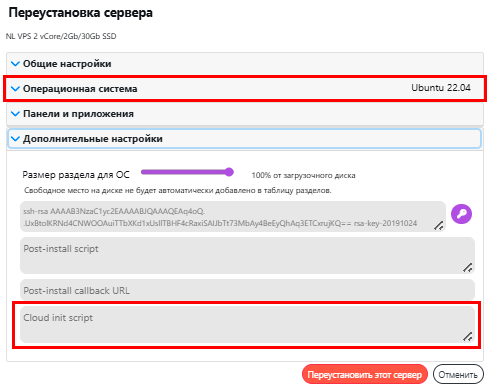The height and width of the screenshot is (392, 490).
Task: Click the purple SSH key icon button
Action: tap(461, 214)
